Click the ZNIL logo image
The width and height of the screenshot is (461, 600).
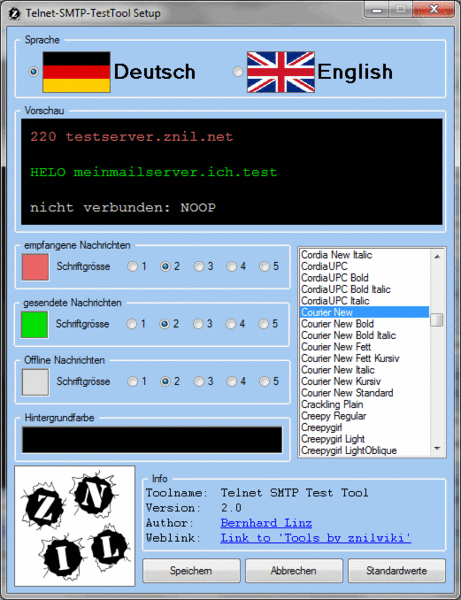click(x=75, y=526)
